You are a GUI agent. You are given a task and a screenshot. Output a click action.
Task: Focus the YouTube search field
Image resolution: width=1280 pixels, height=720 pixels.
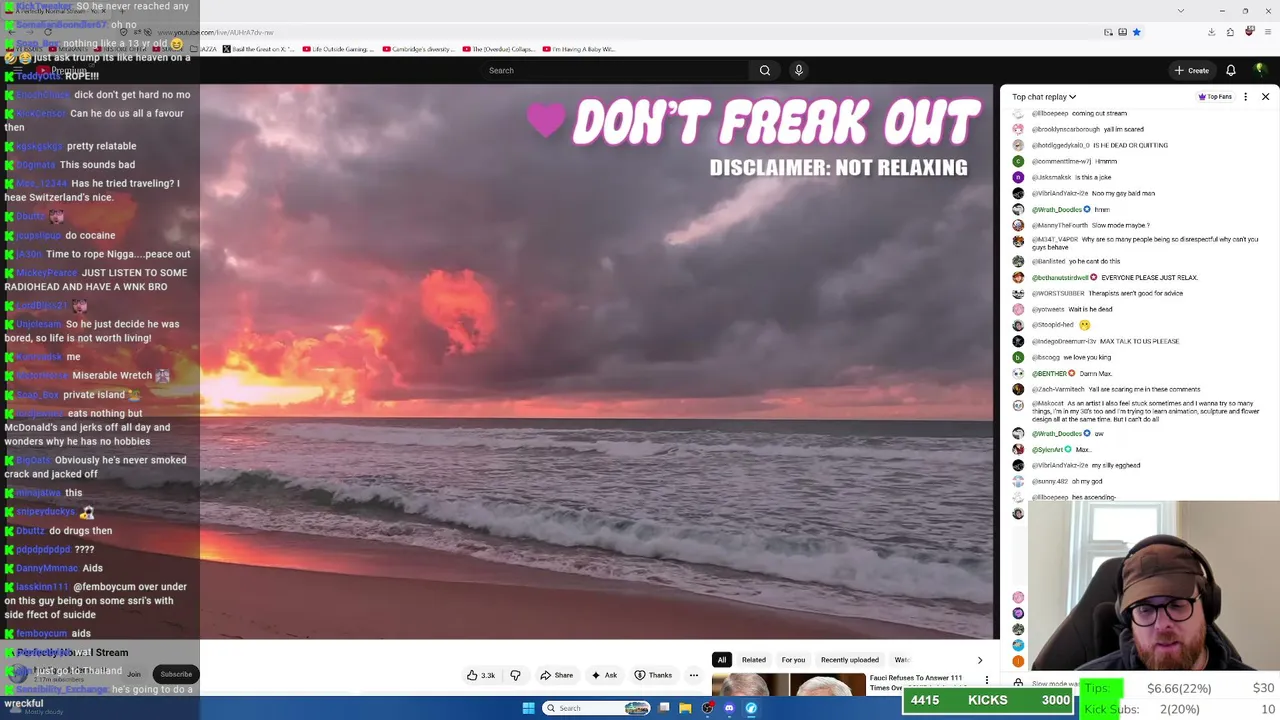point(615,70)
